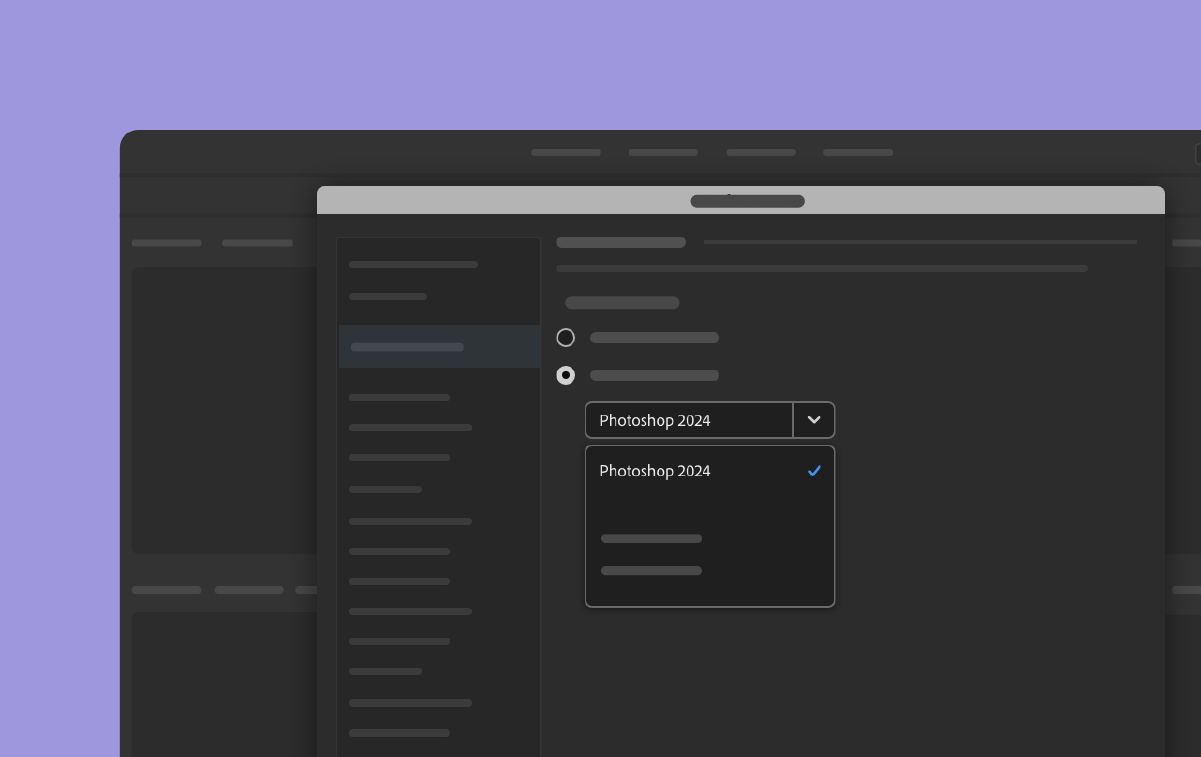Switch to second tab of upper background panel
The image size is (1201, 757).
tap(257, 243)
